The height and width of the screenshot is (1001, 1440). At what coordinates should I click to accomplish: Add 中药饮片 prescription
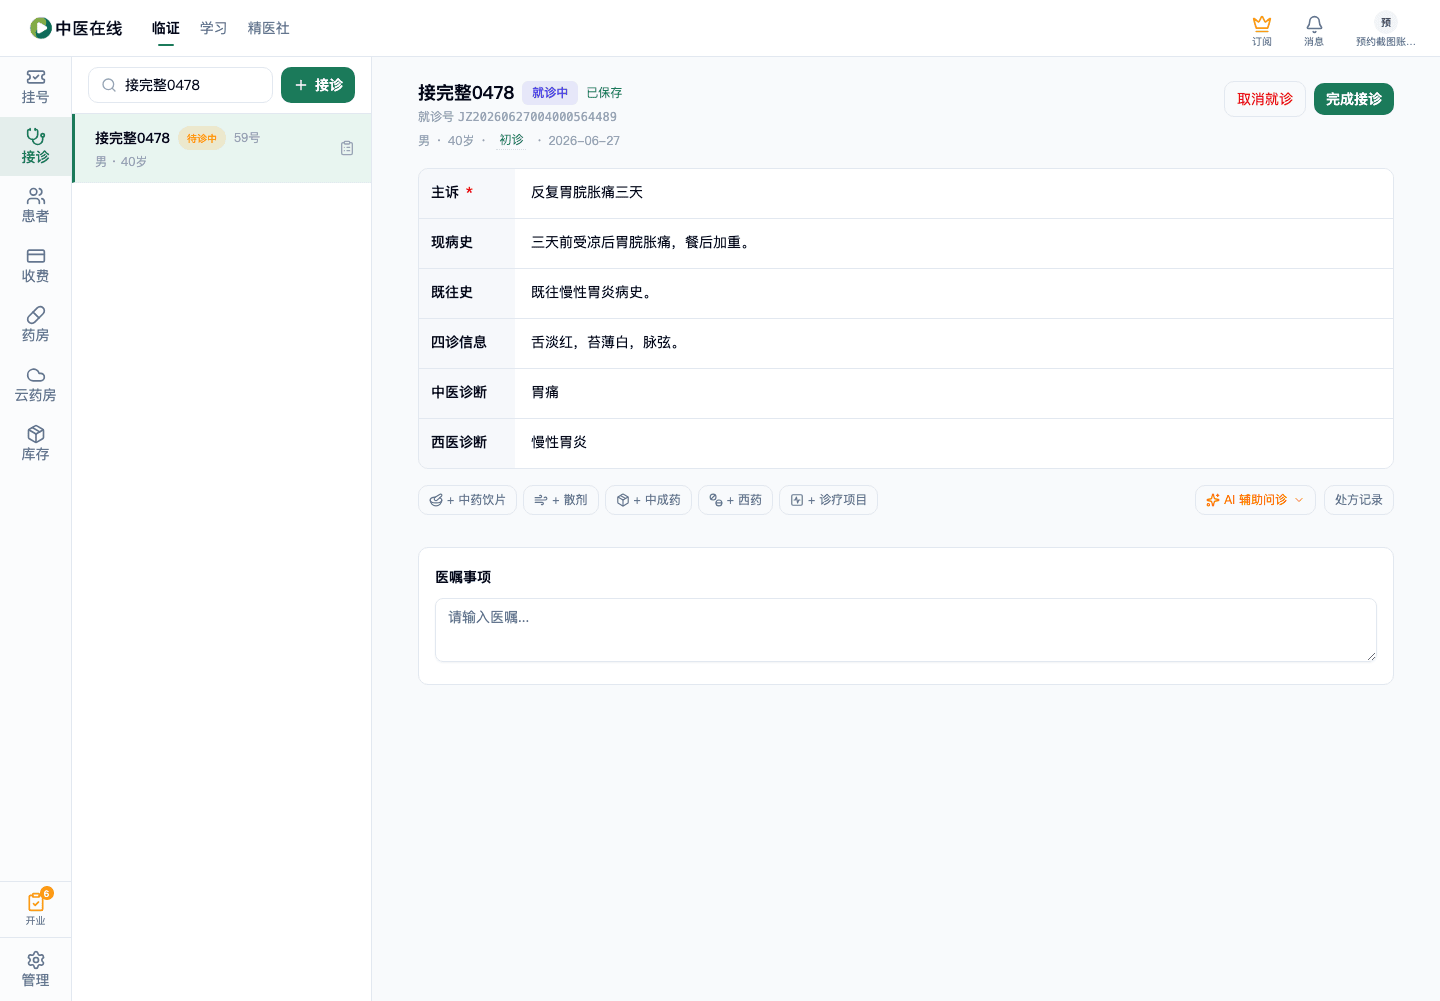pos(467,500)
